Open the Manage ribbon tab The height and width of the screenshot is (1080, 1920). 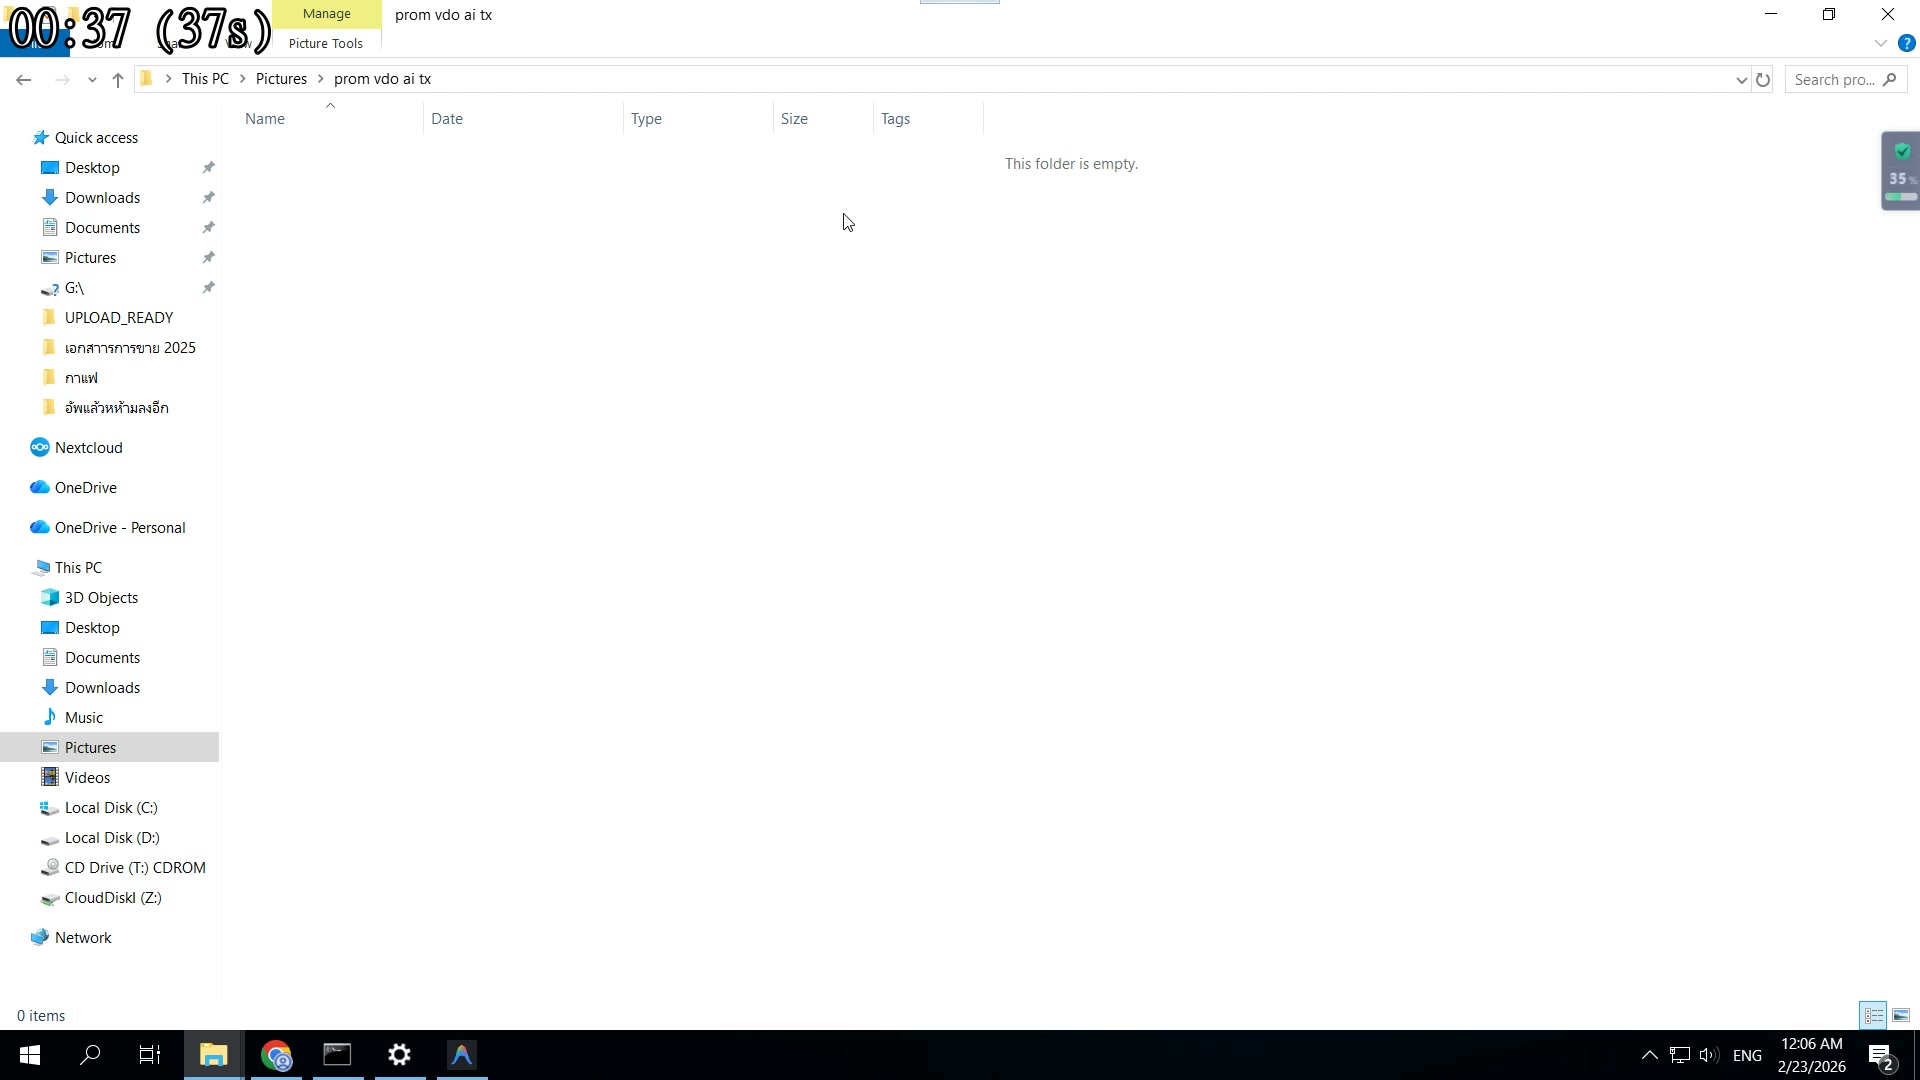coord(326,14)
